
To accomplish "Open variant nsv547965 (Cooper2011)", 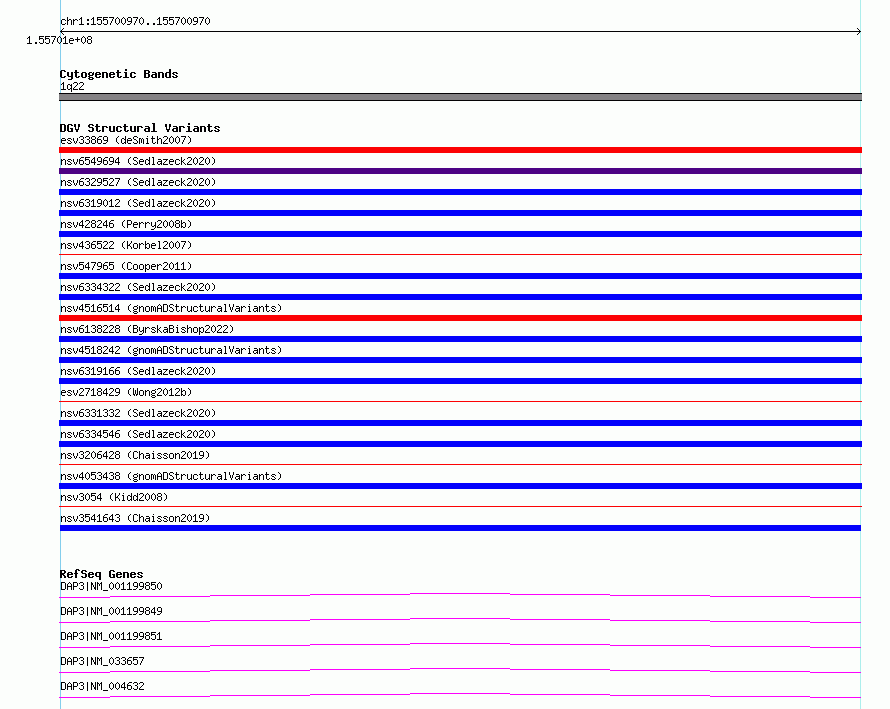I will coord(126,266).
